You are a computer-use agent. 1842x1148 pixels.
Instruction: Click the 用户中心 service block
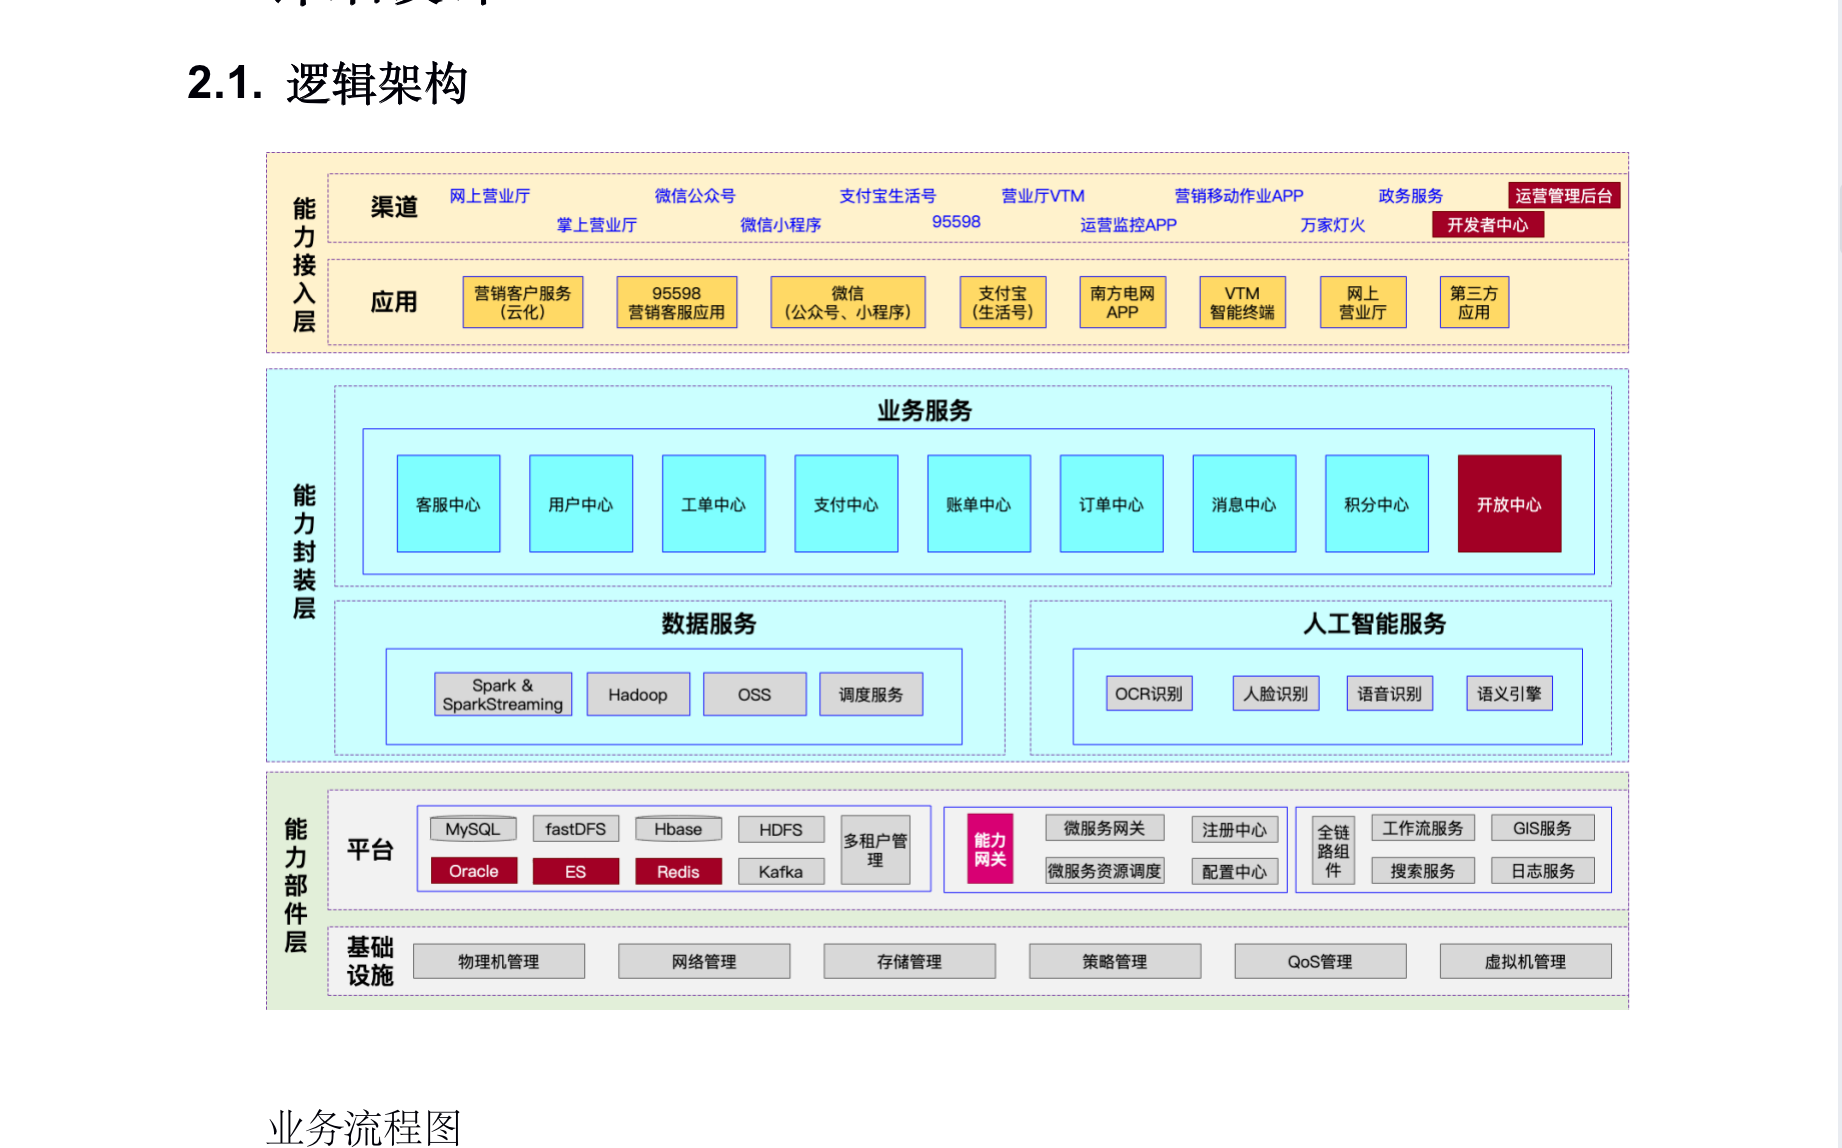[x=581, y=504]
